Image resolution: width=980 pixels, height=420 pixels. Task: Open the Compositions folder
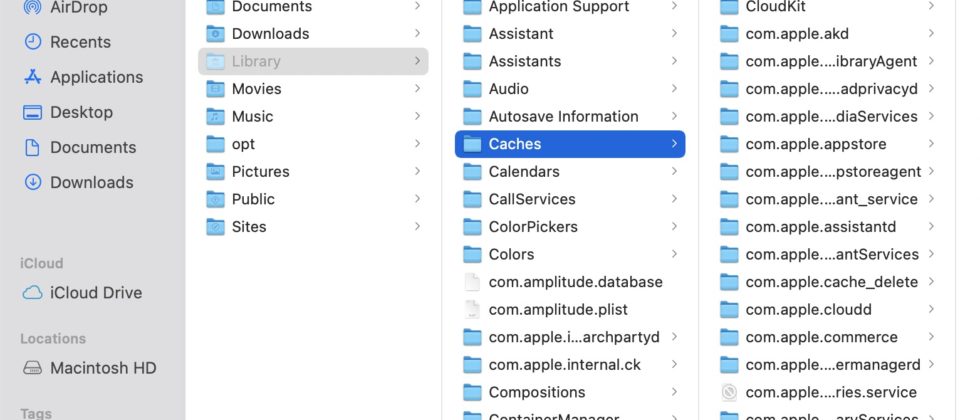point(536,392)
